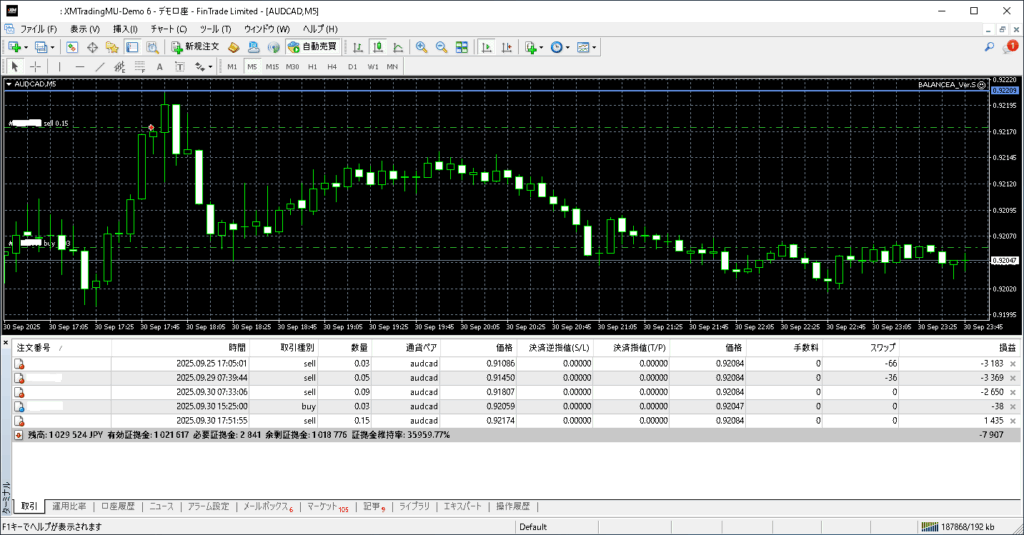
Task: Toggle the 自動売買 (AutoTrading) button
Action: click(x=311, y=47)
